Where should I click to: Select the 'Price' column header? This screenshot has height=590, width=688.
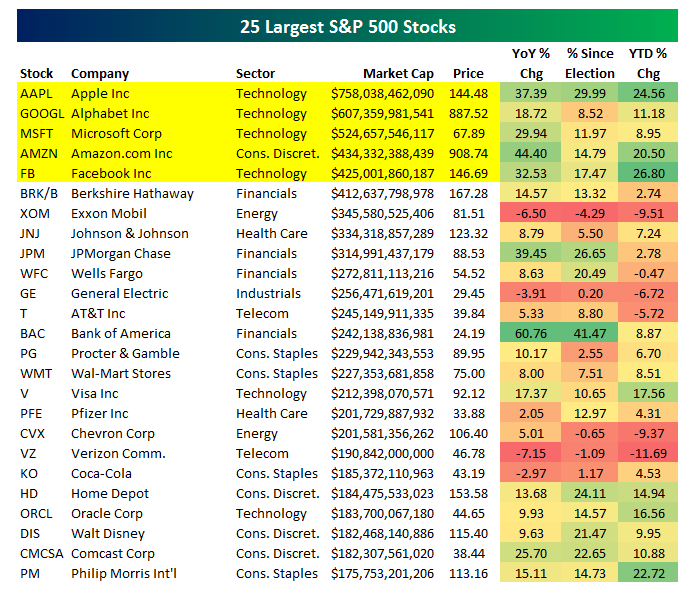click(468, 73)
